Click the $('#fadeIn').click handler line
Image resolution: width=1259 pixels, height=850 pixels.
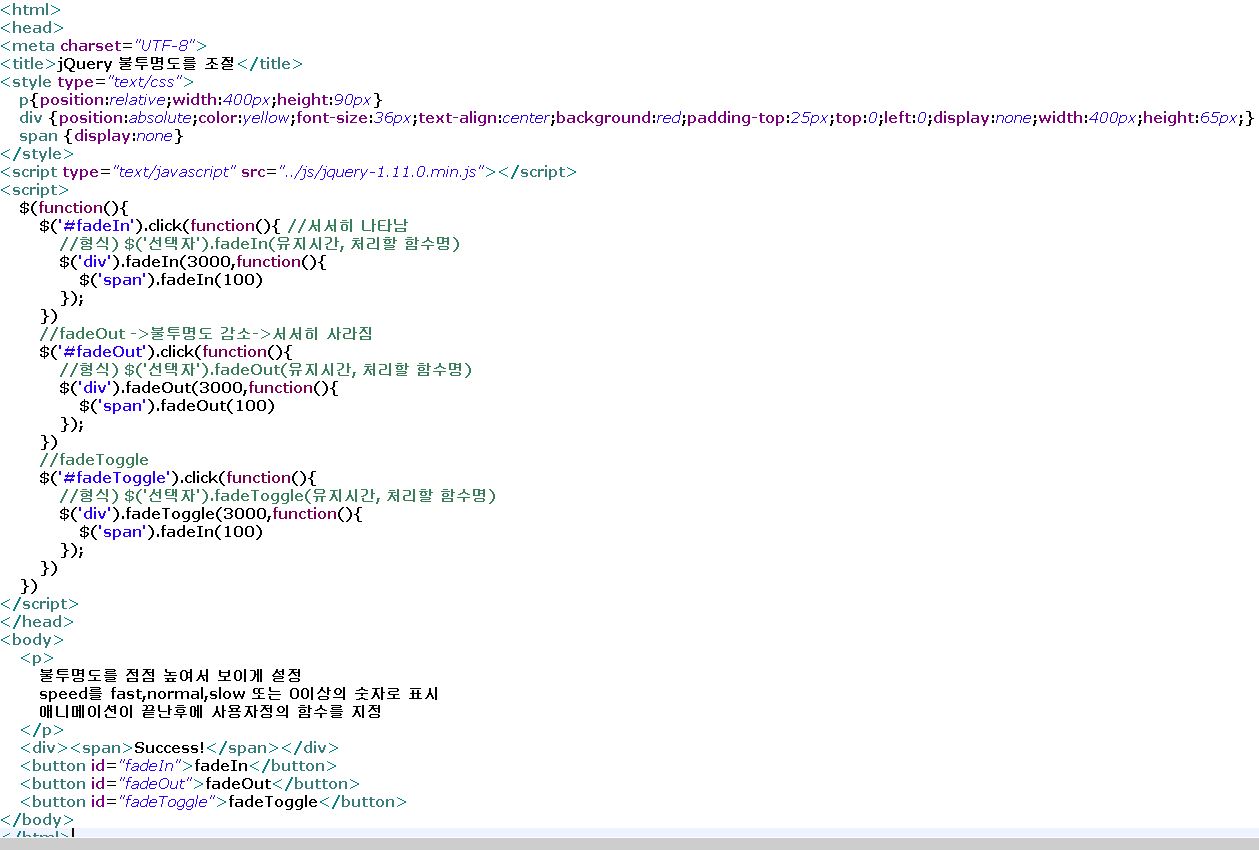162,225
